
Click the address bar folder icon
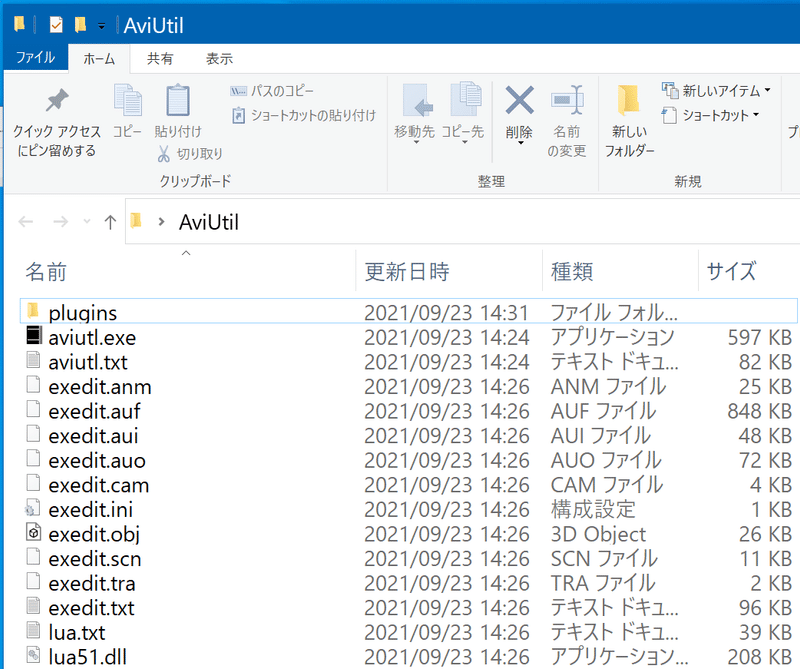[x=136, y=221]
